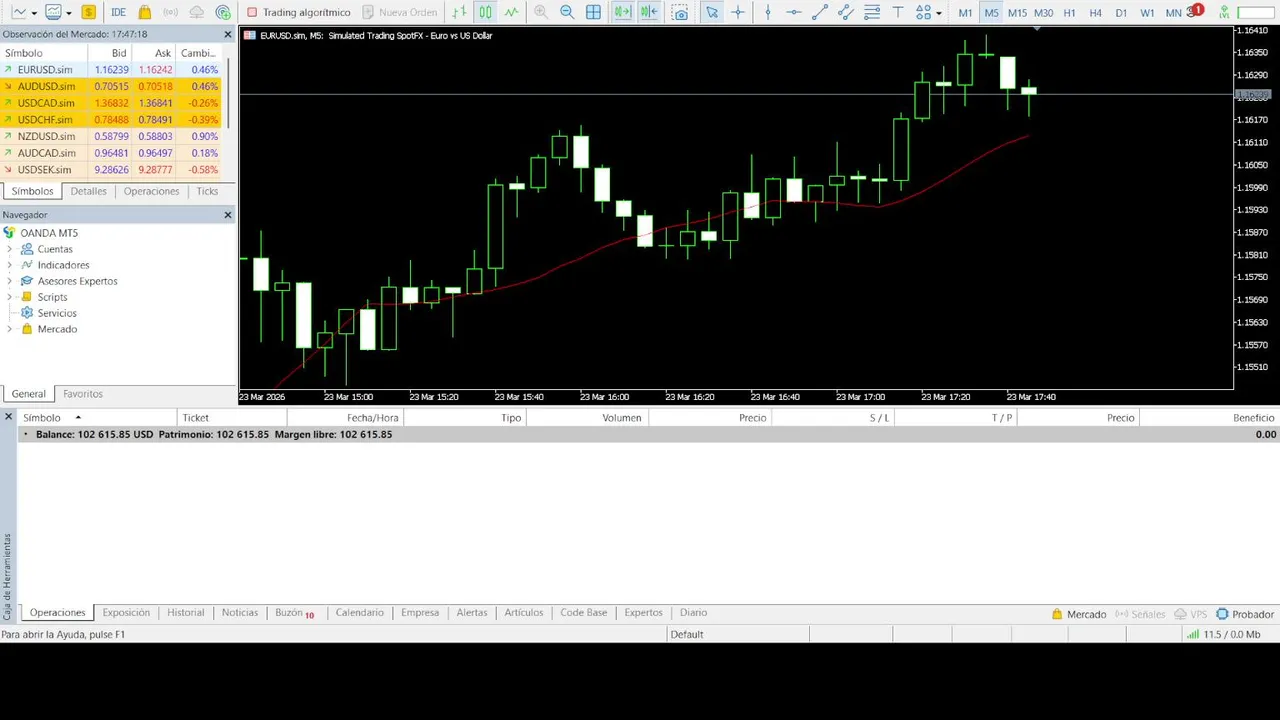This screenshot has height=720, width=1280.
Task: Draw a vertical line with the toolbar tool
Action: point(768,12)
